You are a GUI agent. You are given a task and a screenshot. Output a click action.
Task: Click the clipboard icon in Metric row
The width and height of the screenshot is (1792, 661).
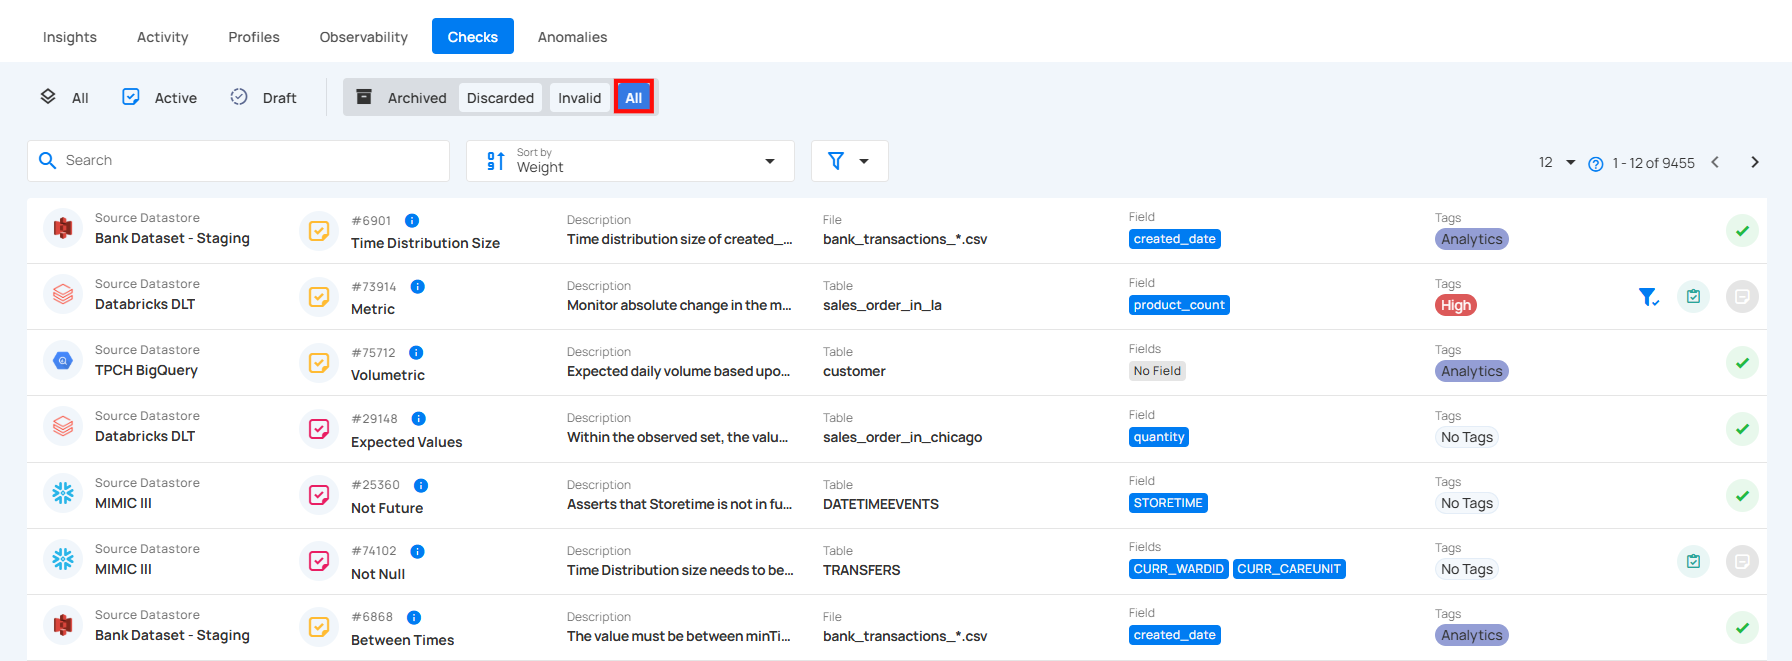coord(1693,297)
